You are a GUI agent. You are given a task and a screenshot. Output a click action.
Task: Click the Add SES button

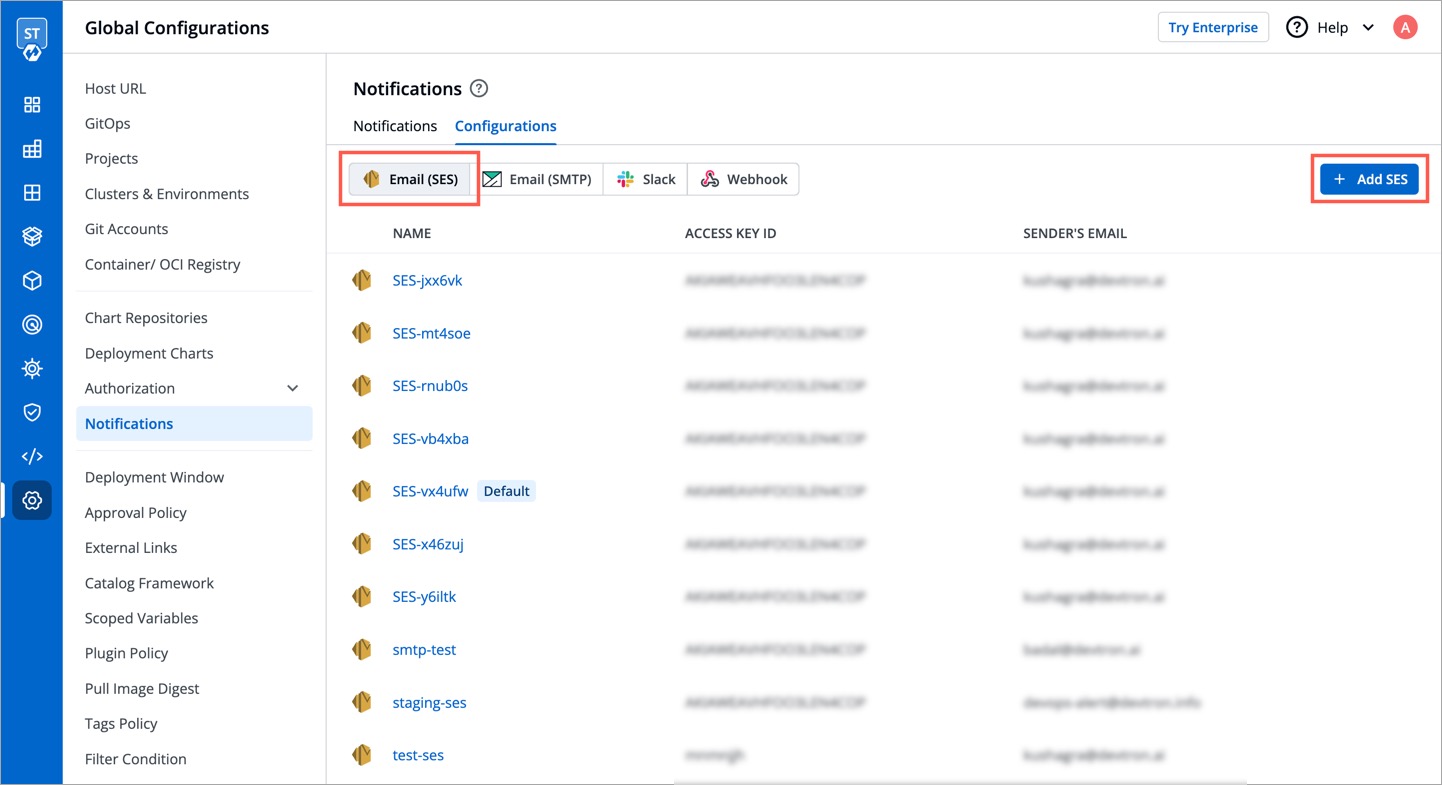(x=1369, y=178)
